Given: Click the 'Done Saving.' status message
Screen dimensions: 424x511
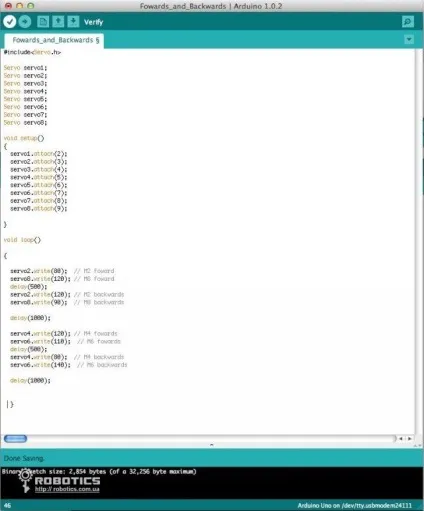Looking at the screenshot, I should coord(24,459).
